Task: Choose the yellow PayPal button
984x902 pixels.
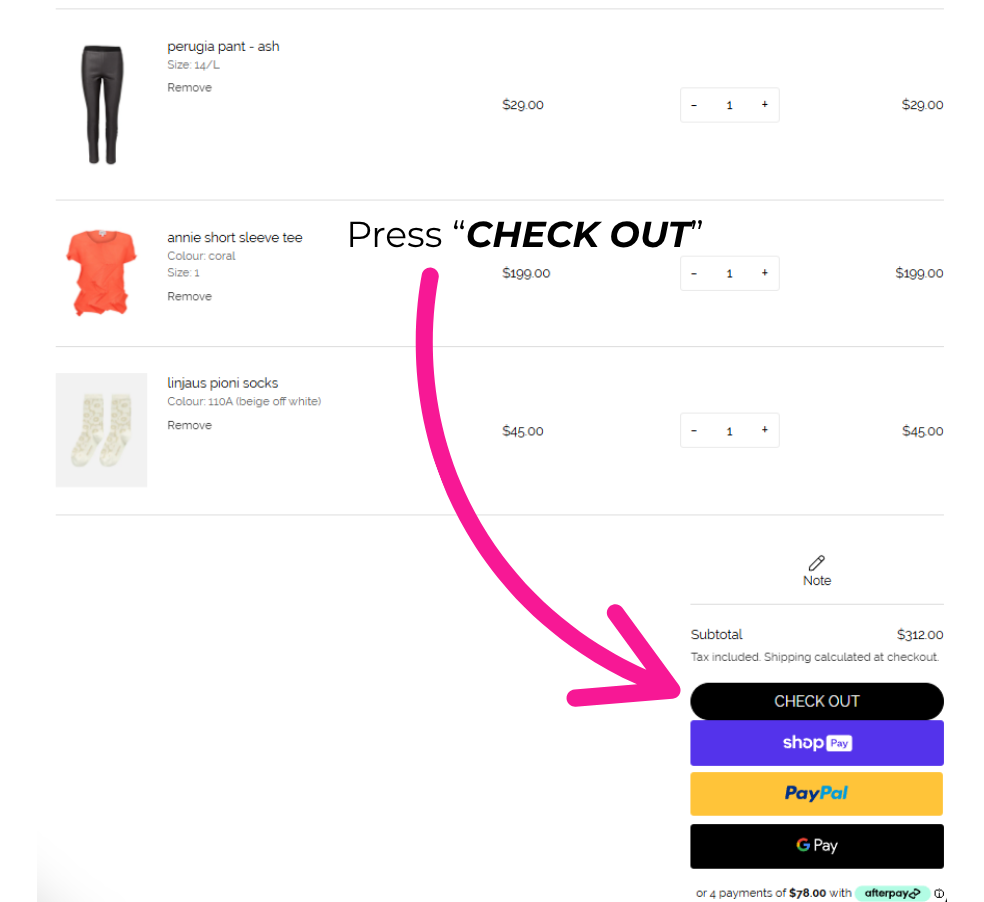Action: coord(816,794)
